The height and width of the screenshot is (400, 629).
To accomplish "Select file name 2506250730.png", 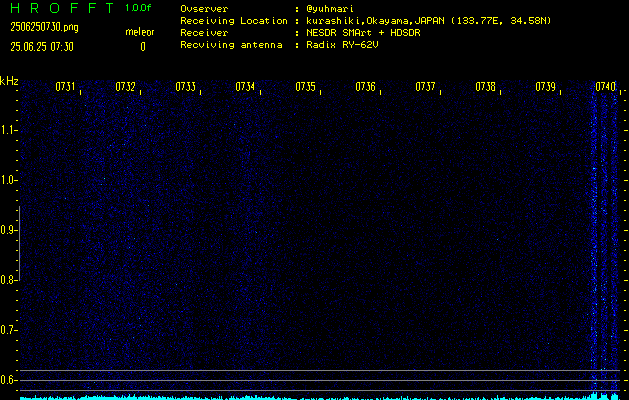I will tap(45, 27).
